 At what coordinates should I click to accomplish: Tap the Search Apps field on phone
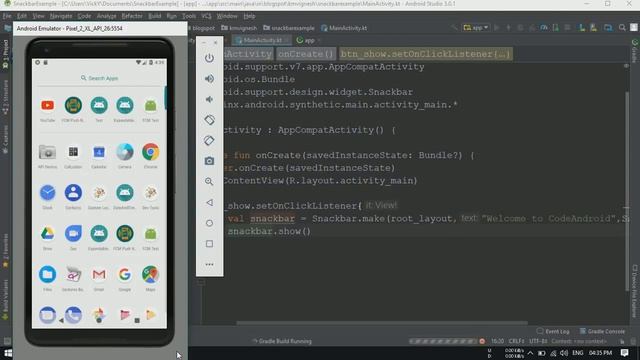(x=100, y=78)
